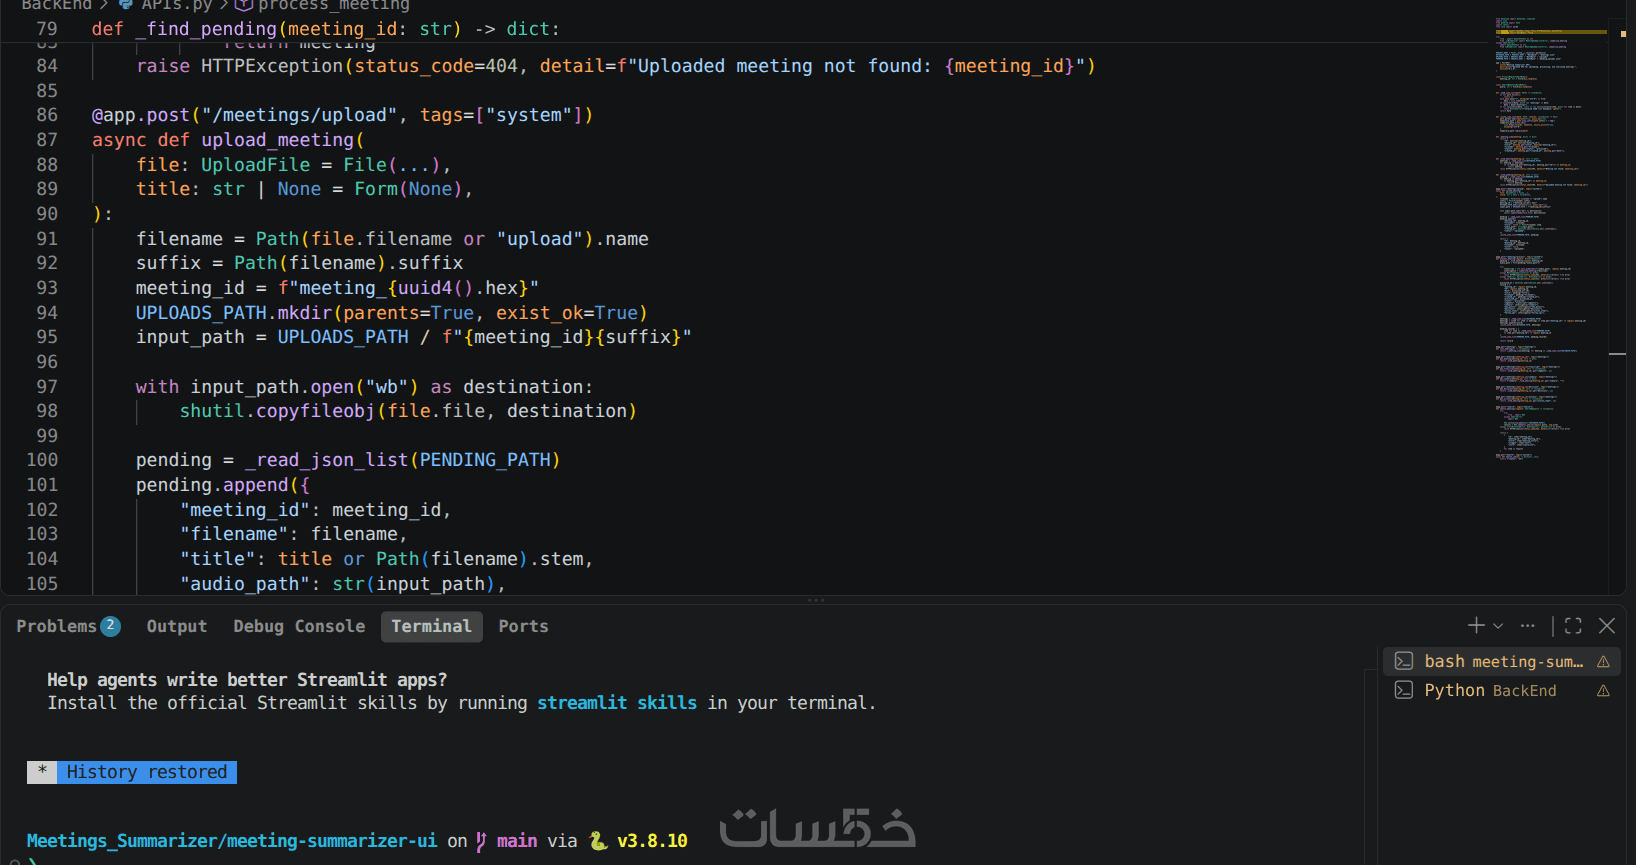Open the Ports tab

(x=523, y=626)
